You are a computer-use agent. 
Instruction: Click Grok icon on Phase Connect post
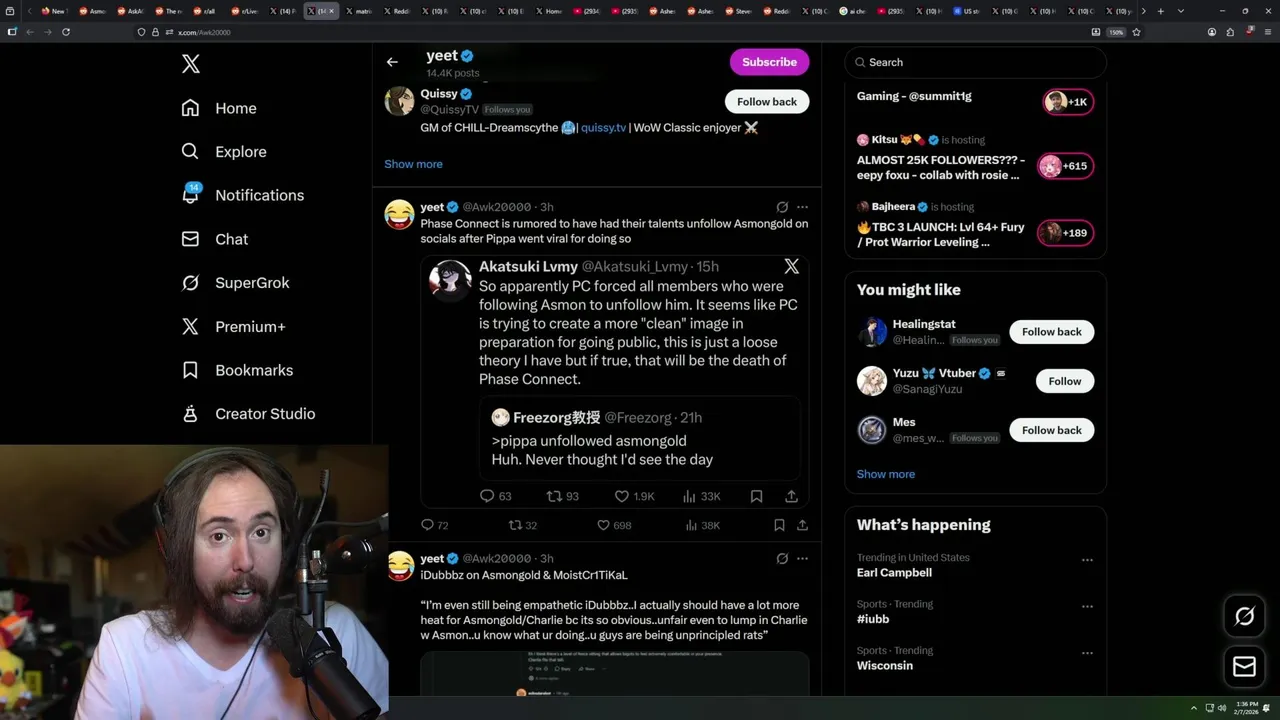pos(782,207)
